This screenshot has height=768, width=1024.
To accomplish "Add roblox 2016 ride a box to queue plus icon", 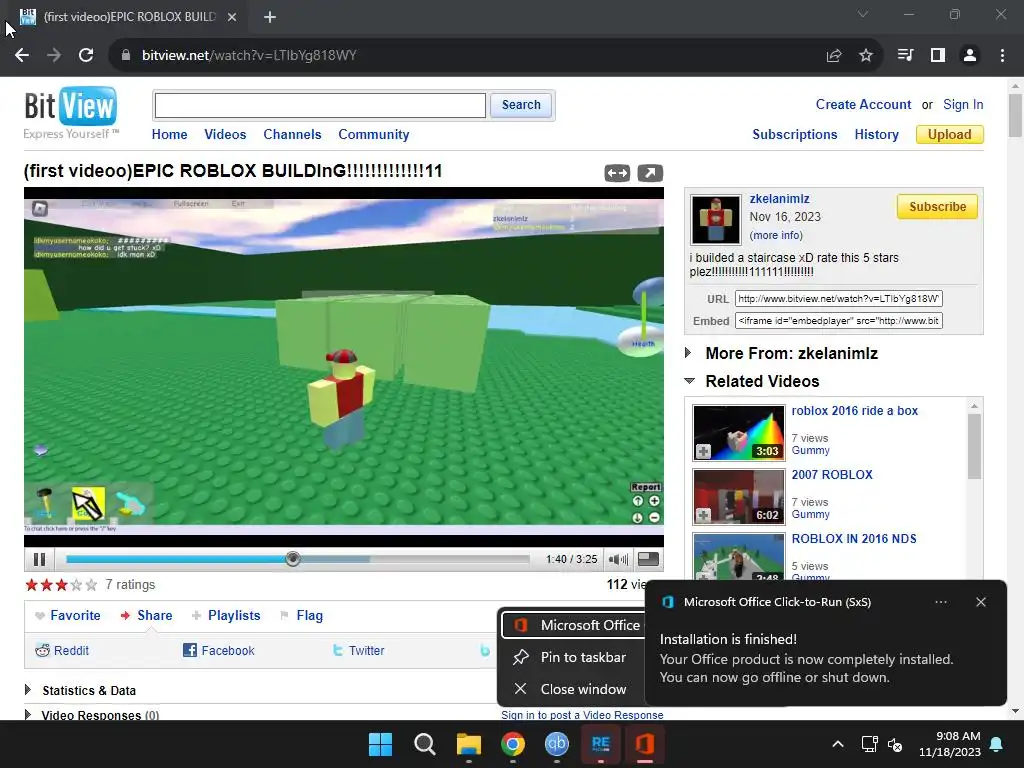I will 703,451.
